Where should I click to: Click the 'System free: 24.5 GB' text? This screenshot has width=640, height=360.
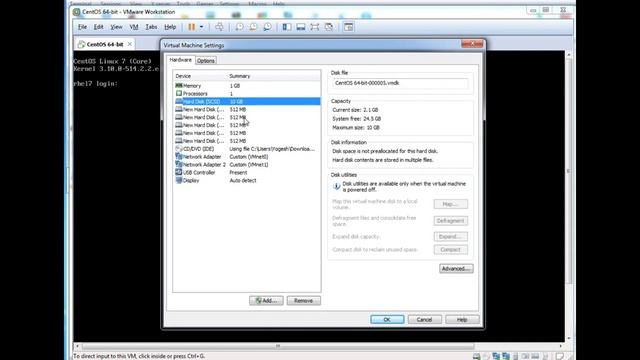(x=357, y=119)
